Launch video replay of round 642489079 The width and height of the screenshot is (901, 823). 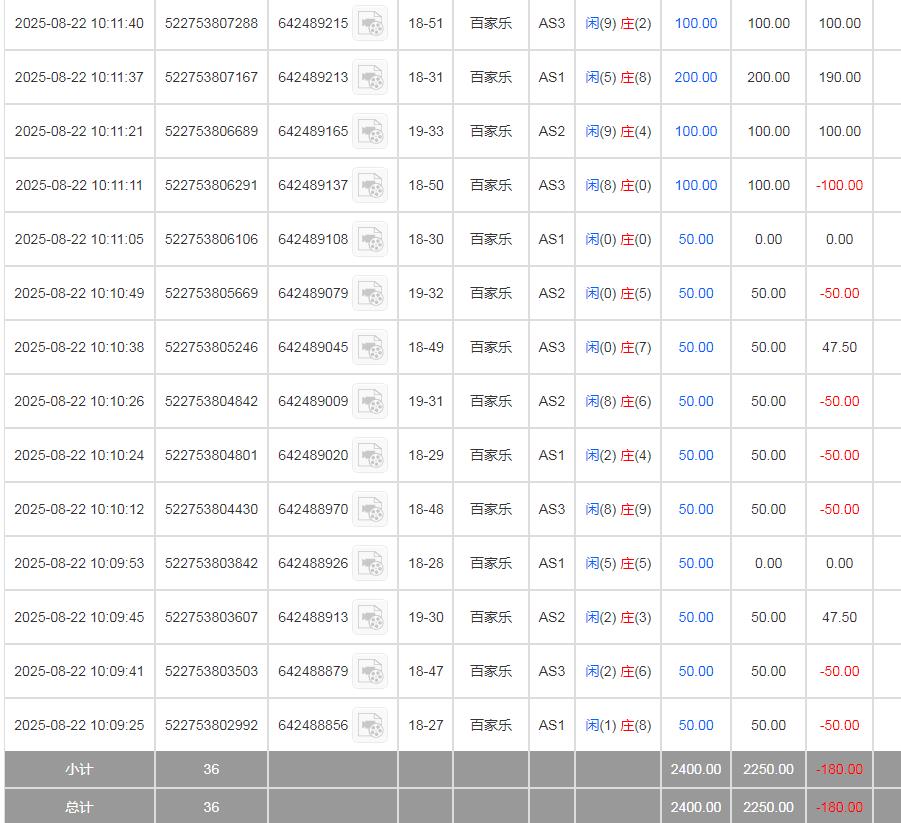click(371, 293)
